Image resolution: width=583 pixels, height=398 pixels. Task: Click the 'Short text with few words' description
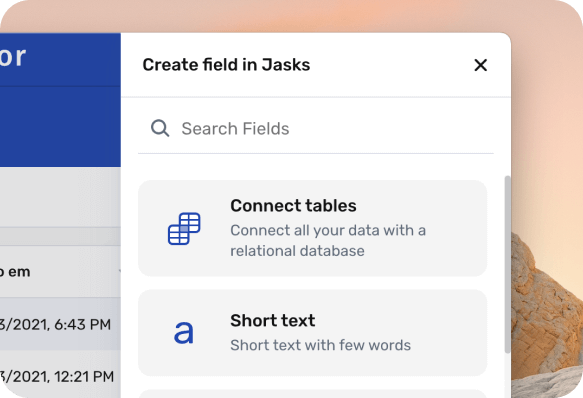(x=321, y=345)
